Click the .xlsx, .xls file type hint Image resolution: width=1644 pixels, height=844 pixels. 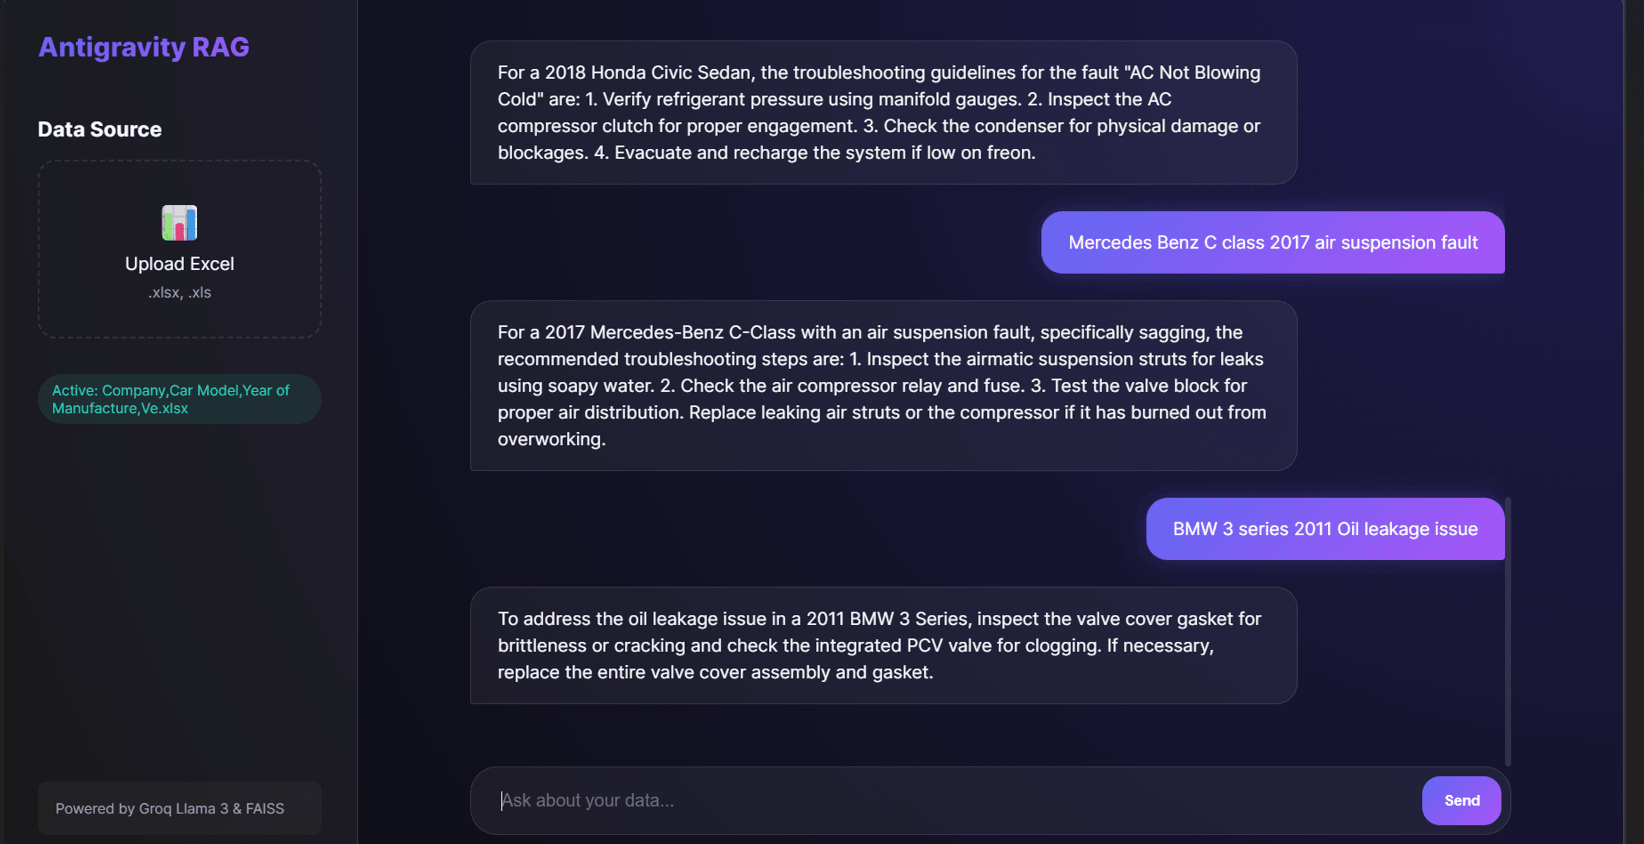click(180, 293)
